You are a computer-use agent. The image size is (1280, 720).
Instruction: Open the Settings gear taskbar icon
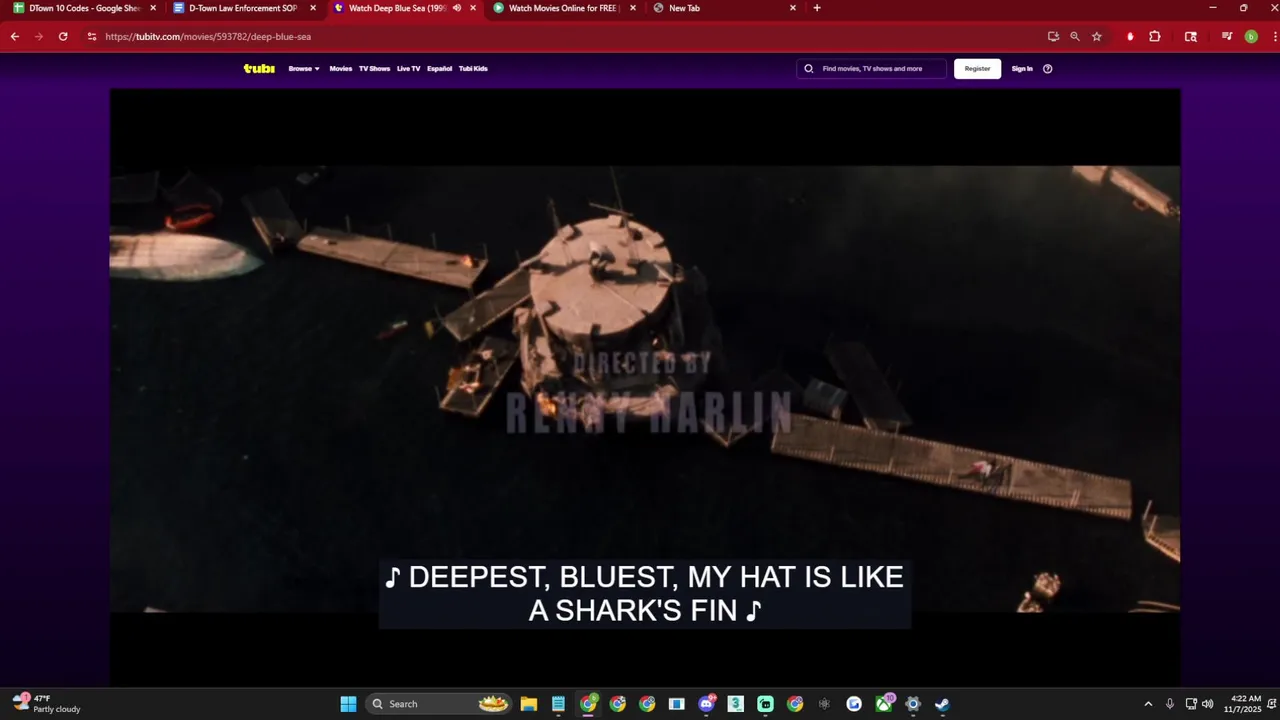tap(913, 704)
